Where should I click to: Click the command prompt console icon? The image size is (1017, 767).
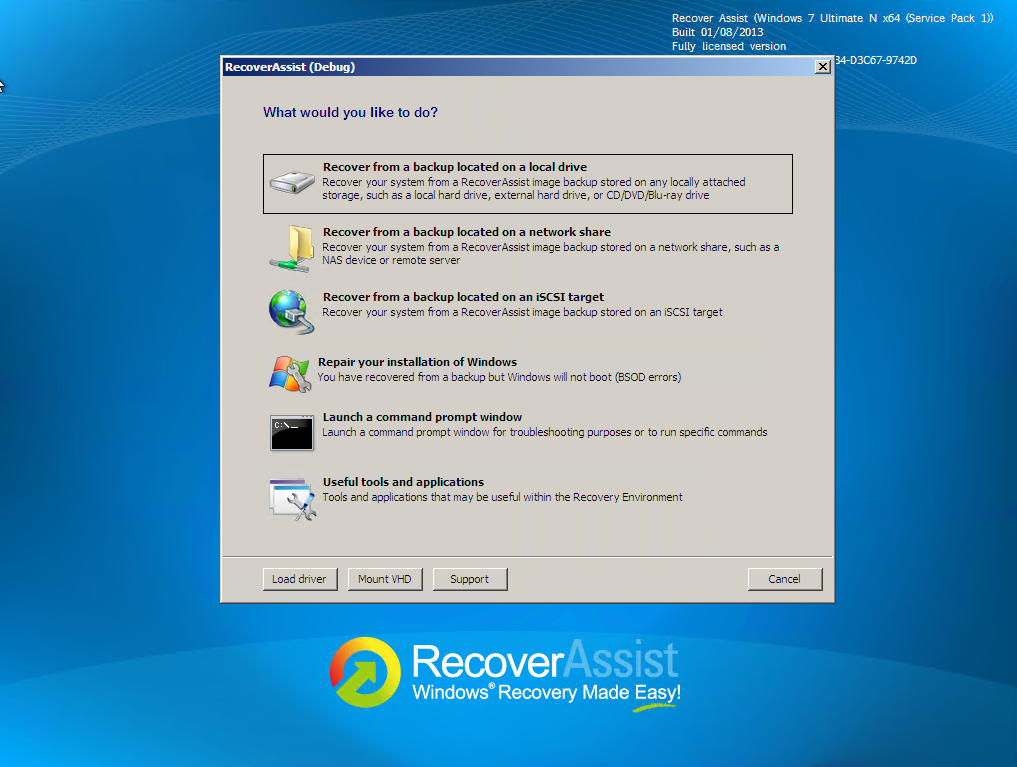292,432
